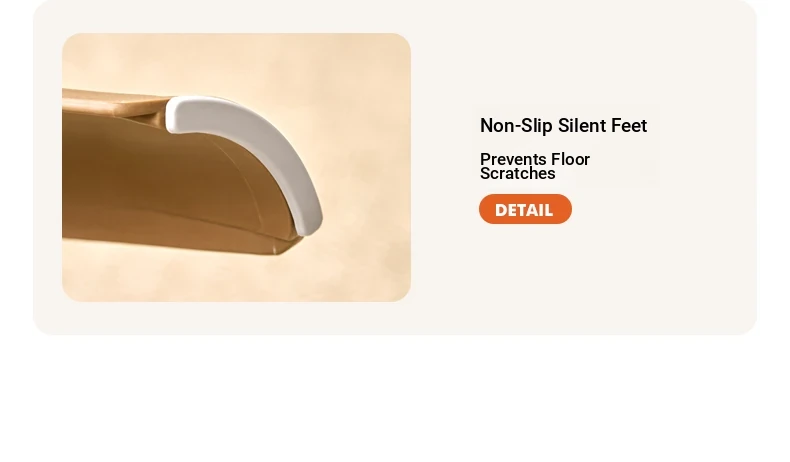Click the empty white area below the card
Image resolution: width=790 pixels, height=462 pixels.
(x=395, y=398)
